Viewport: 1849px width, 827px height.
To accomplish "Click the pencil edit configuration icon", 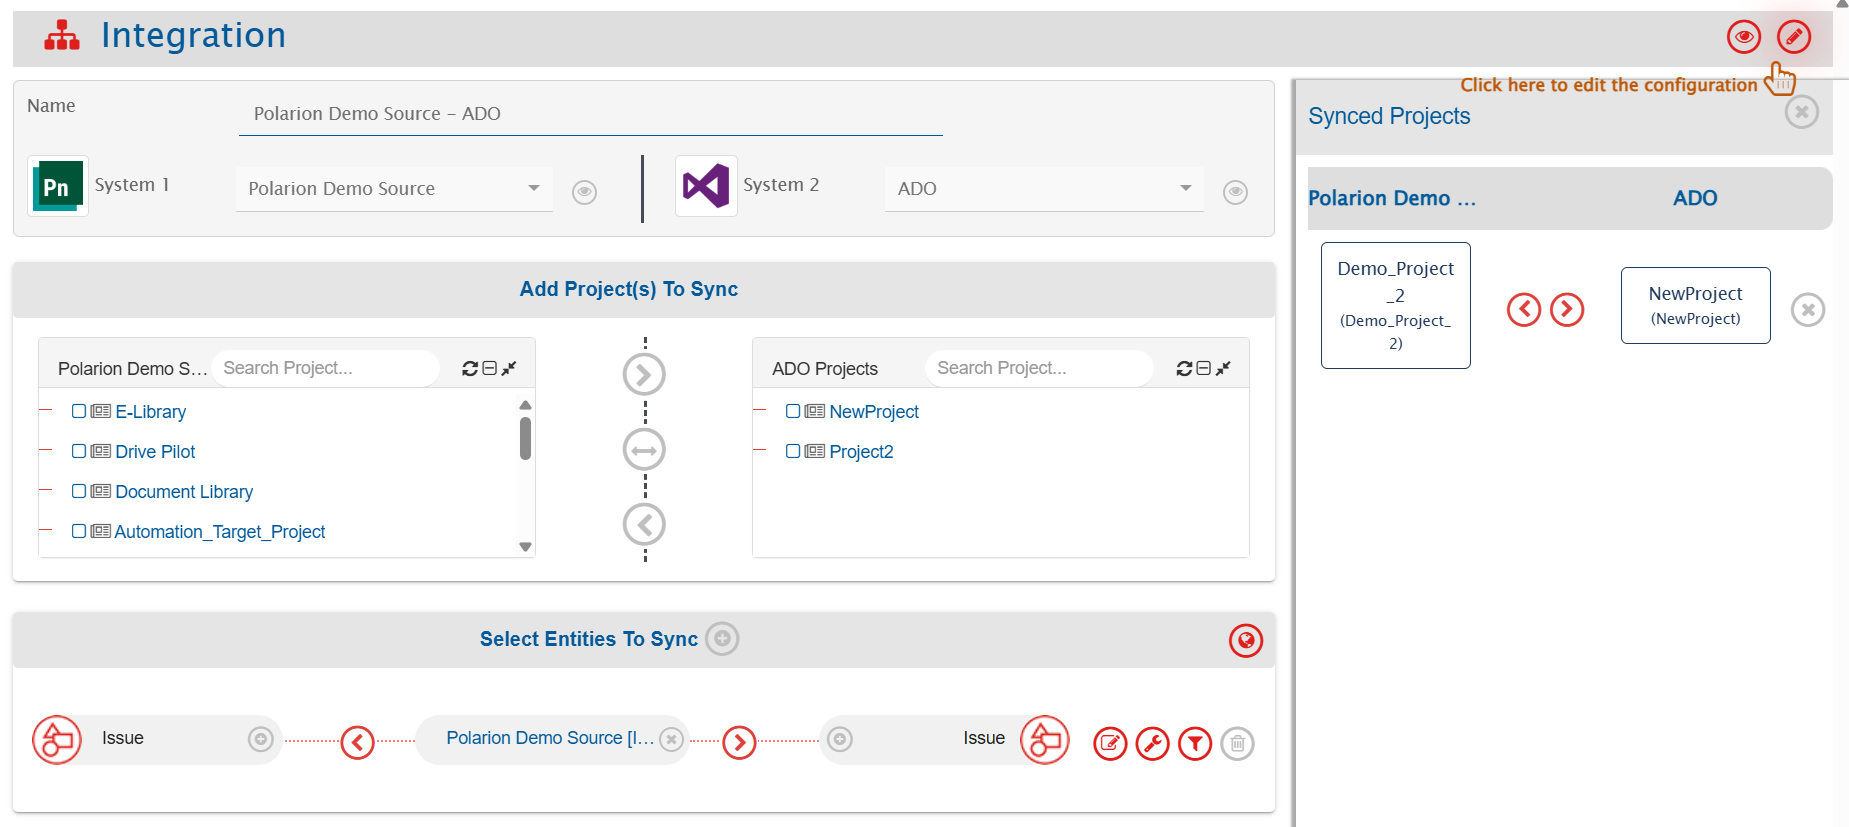I will click(x=1793, y=37).
